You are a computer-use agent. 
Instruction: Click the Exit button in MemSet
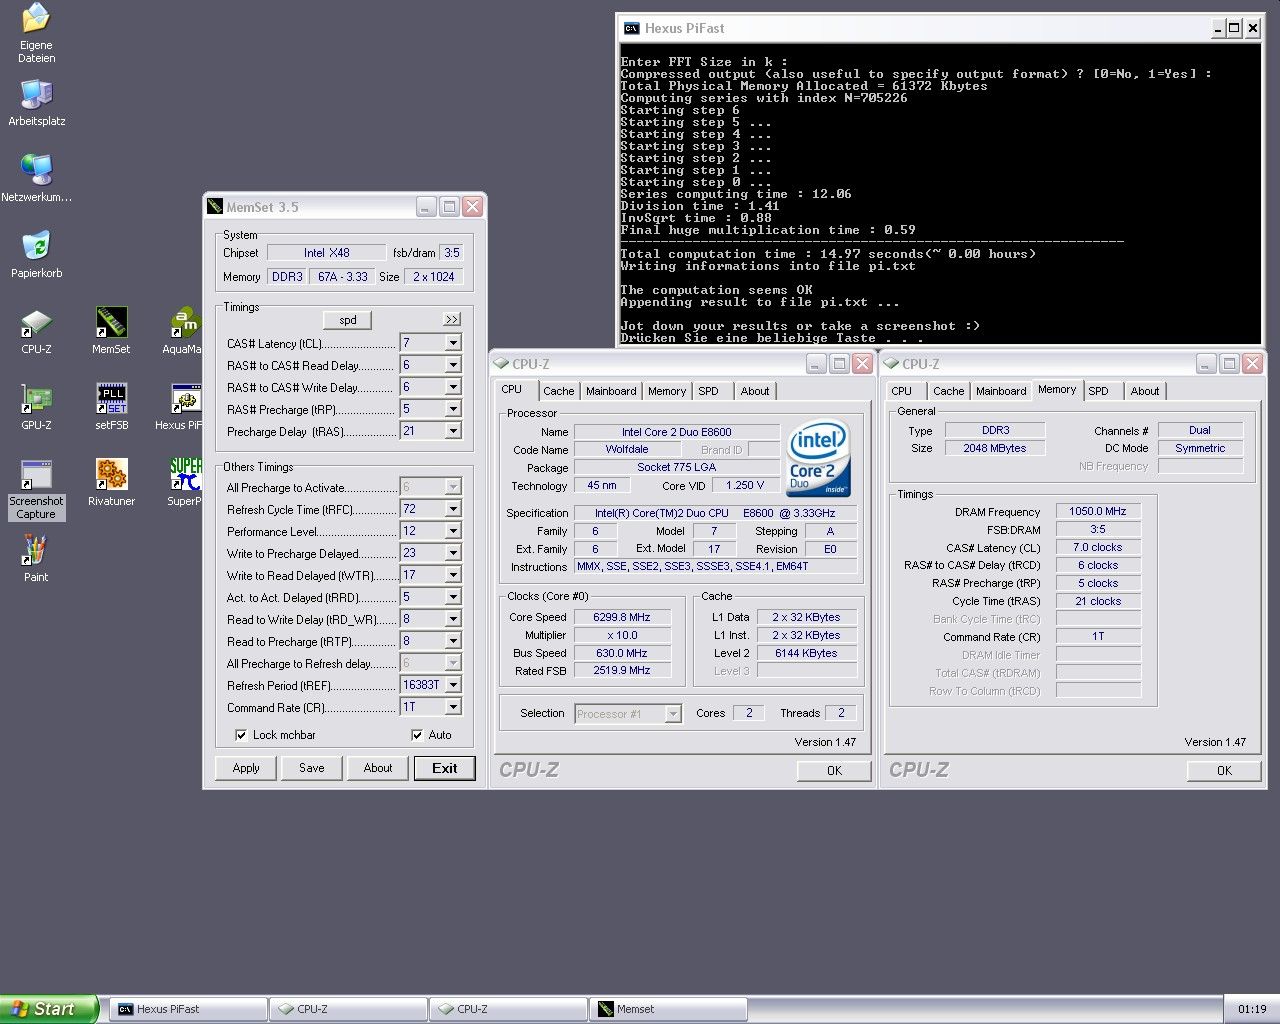point(445,768)
